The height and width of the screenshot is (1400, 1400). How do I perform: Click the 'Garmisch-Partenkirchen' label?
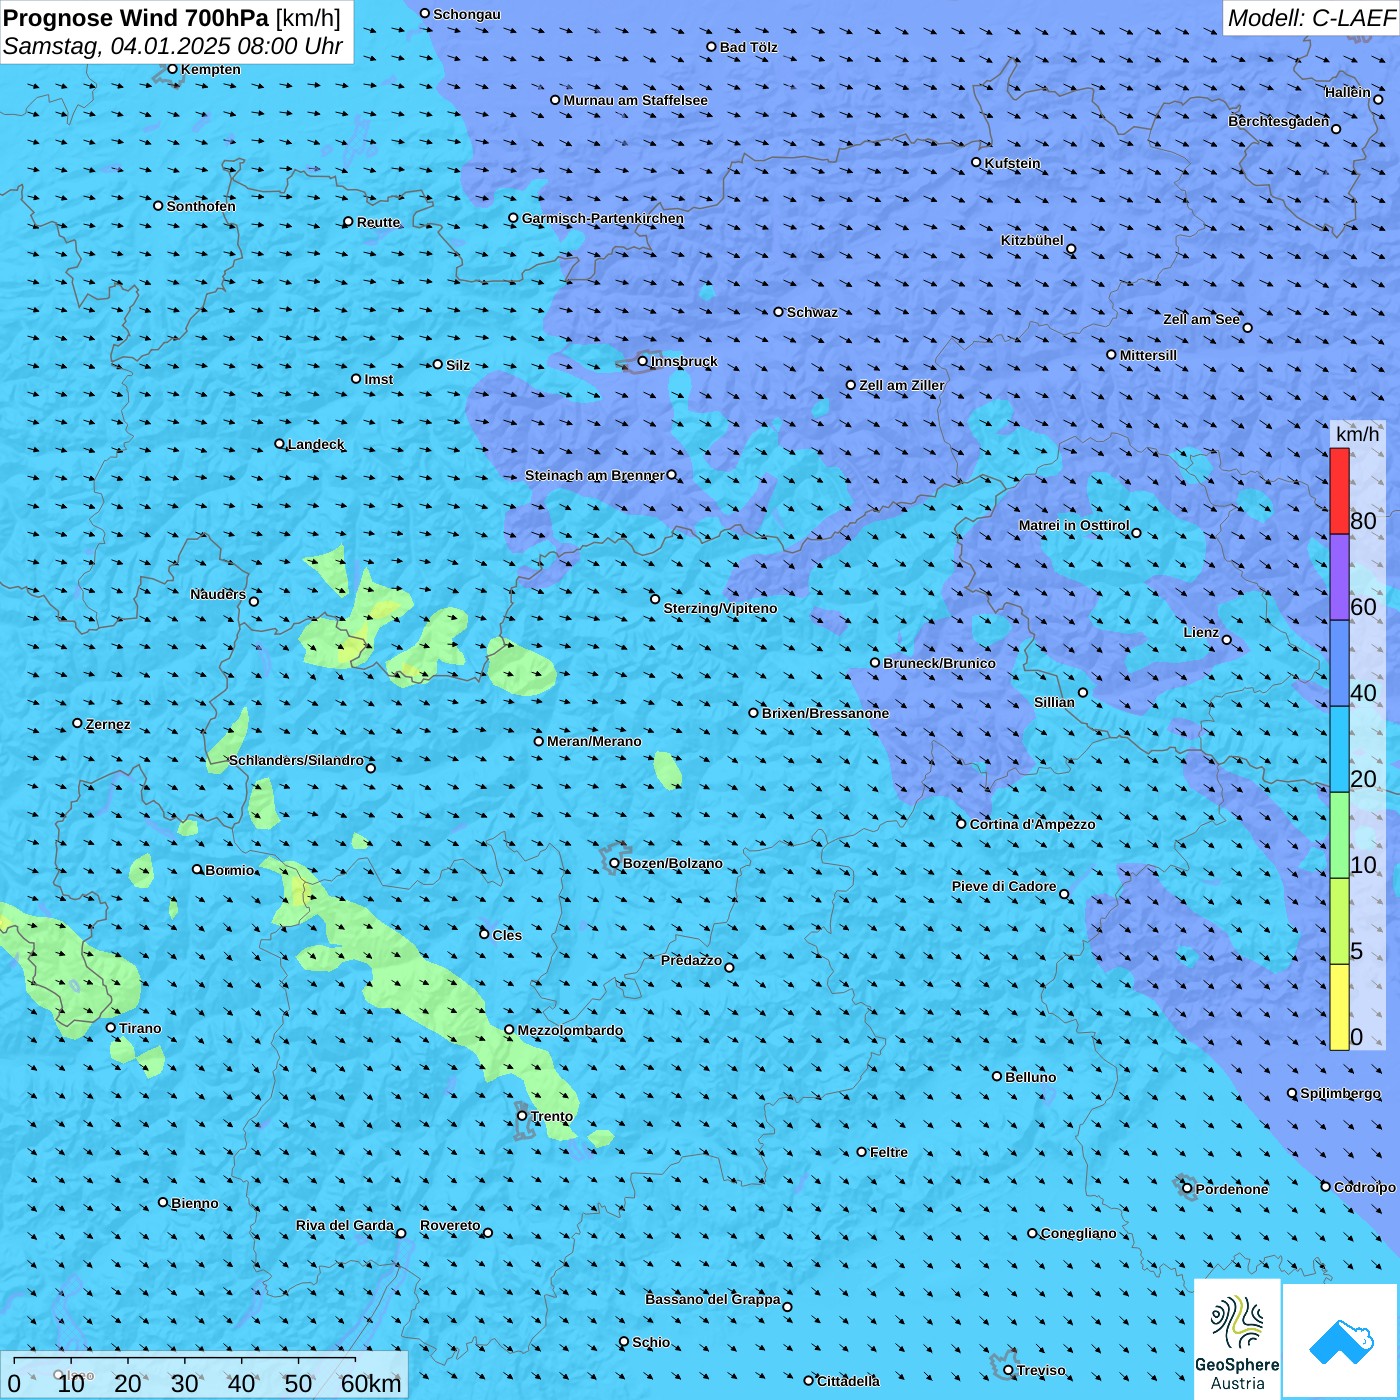603,218
